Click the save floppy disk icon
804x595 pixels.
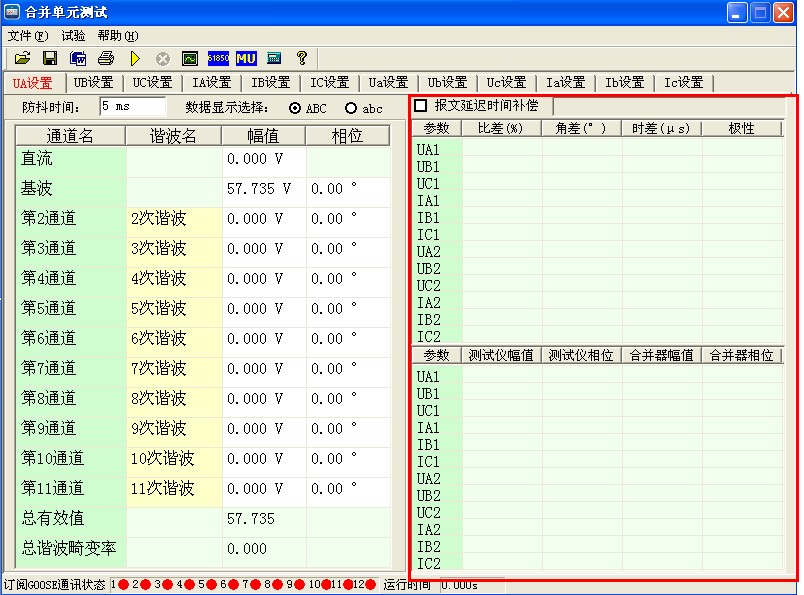49,59
